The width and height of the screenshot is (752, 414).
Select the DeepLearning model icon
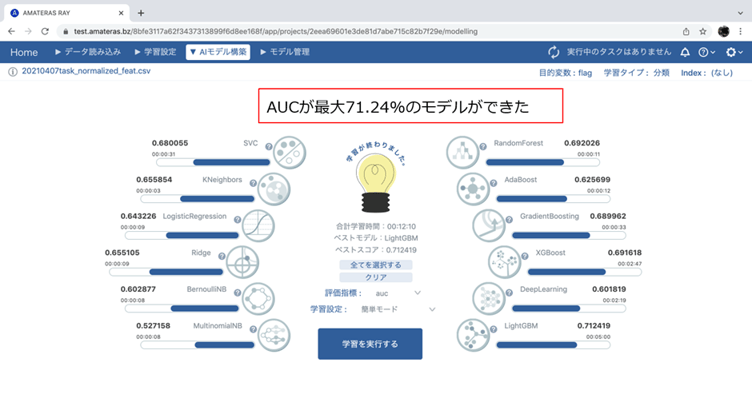[x=489, y=299]
